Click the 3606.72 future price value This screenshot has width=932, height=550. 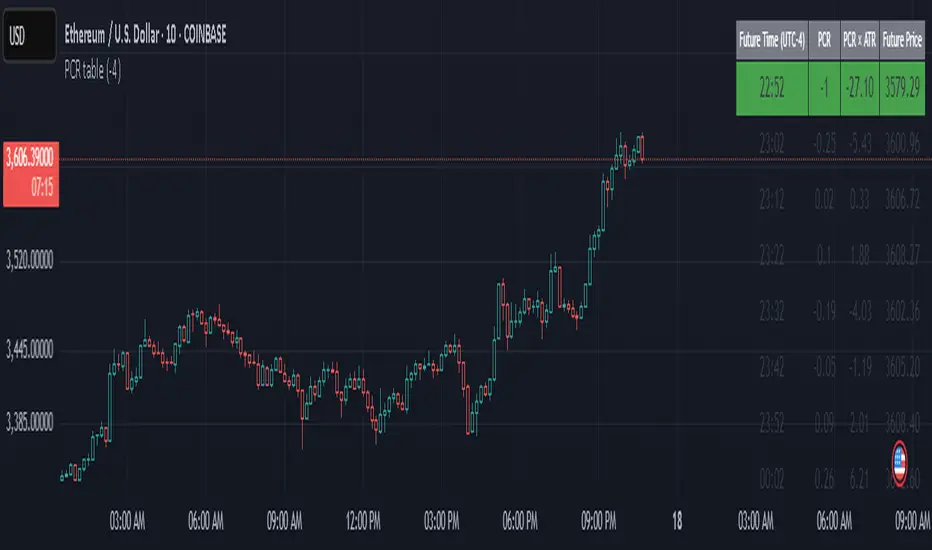[902, 200]
